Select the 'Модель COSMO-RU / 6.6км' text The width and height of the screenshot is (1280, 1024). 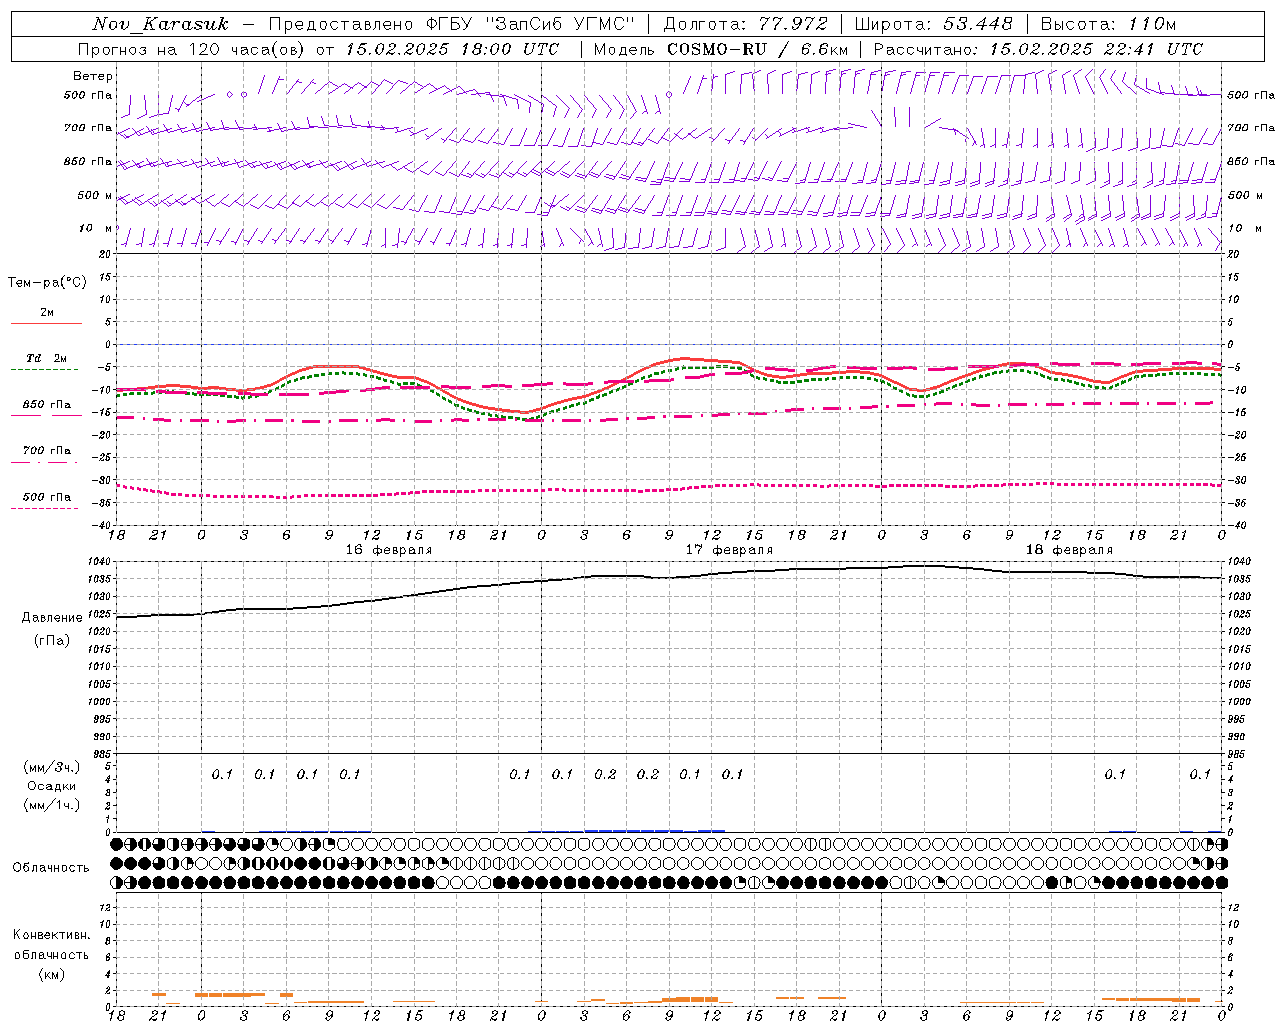721,49
